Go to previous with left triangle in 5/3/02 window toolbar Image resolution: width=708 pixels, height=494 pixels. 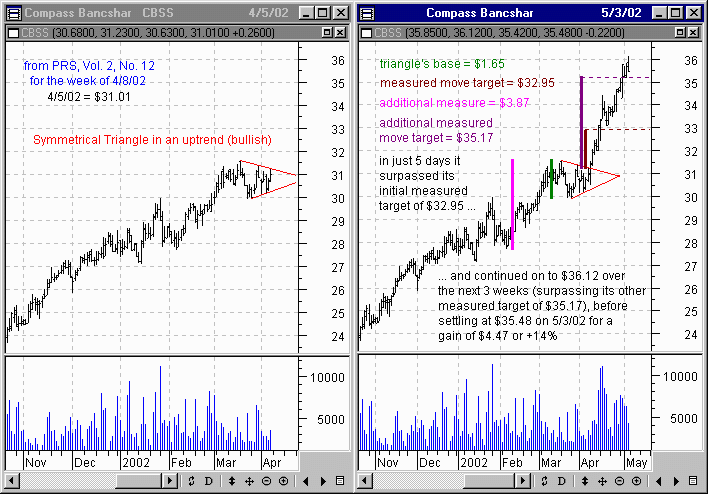(x=659, y=481)
